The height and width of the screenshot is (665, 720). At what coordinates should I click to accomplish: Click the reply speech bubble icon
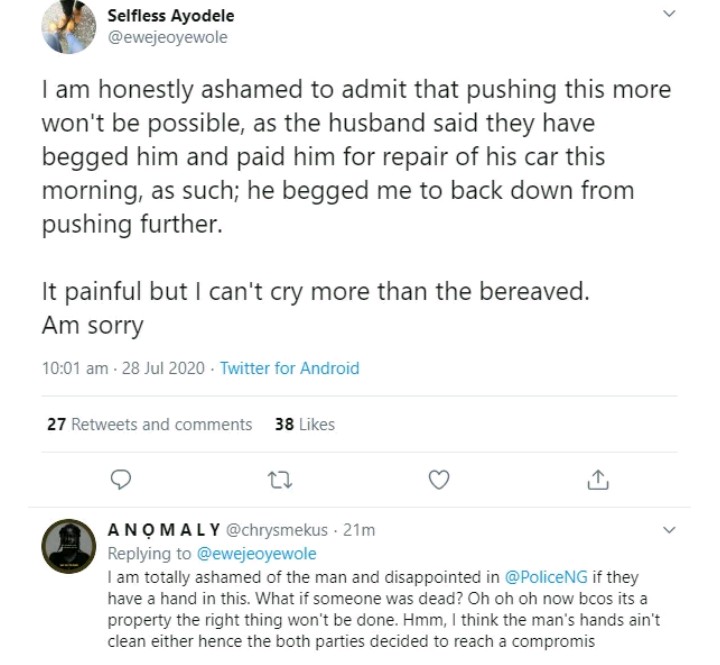(119, 481)
